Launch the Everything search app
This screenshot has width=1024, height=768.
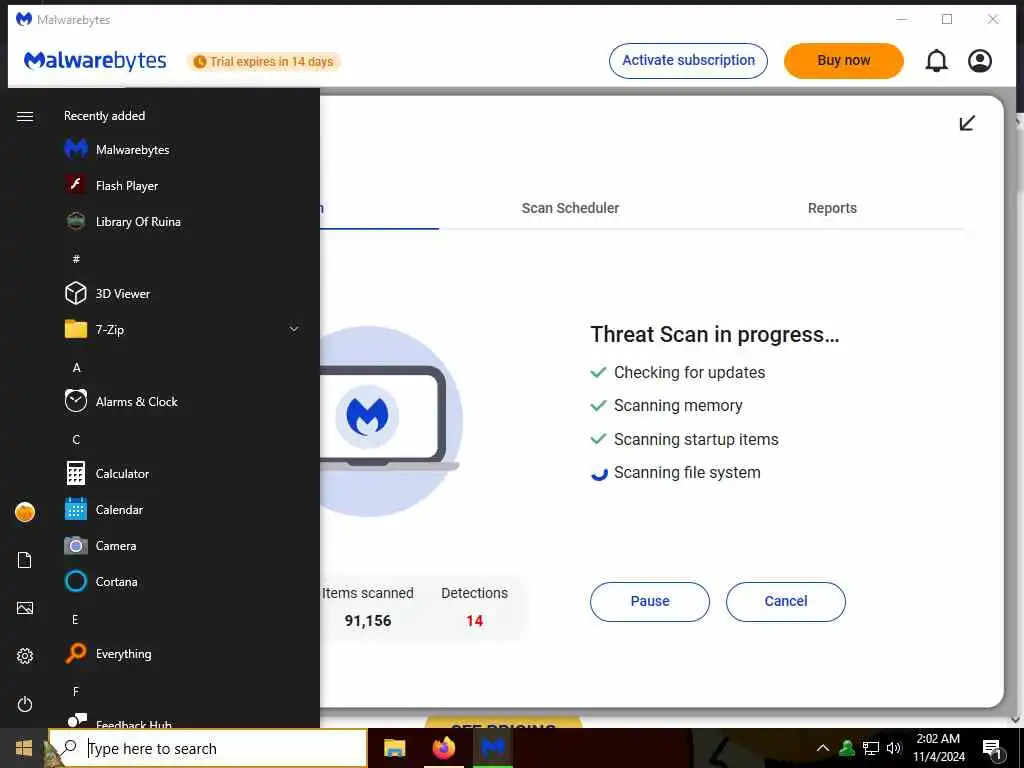(x=182, y=653)
